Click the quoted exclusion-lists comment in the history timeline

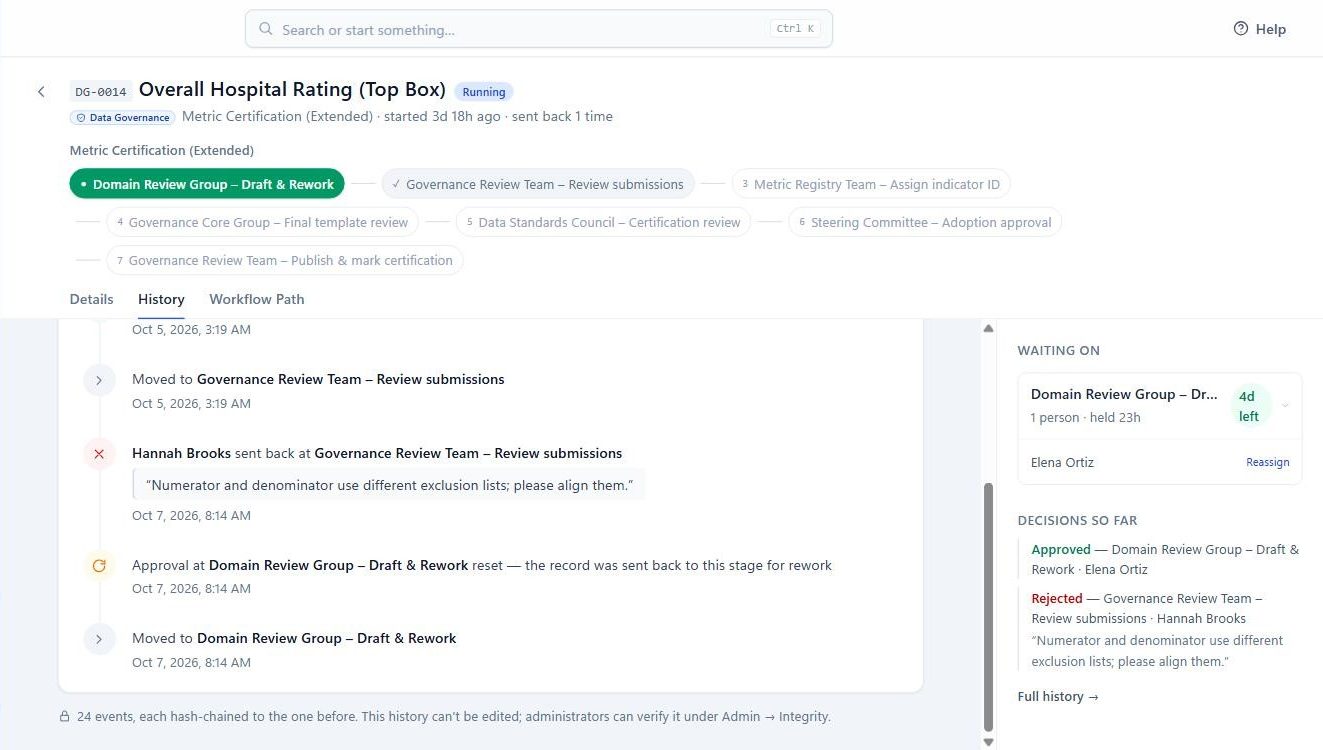pos(389,485)
